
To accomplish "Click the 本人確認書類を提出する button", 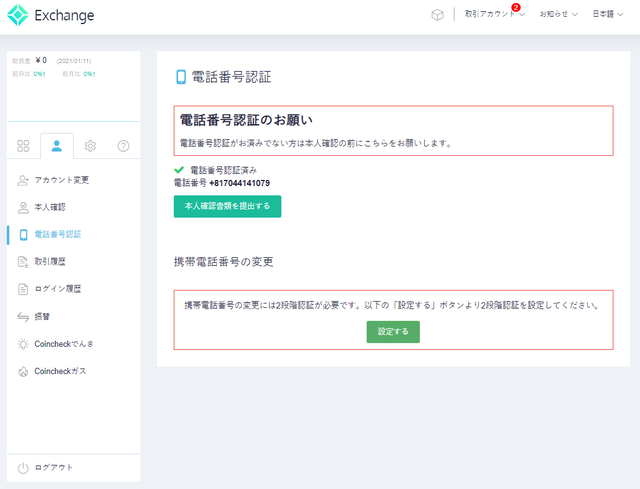I will click(x=227, y=207).
